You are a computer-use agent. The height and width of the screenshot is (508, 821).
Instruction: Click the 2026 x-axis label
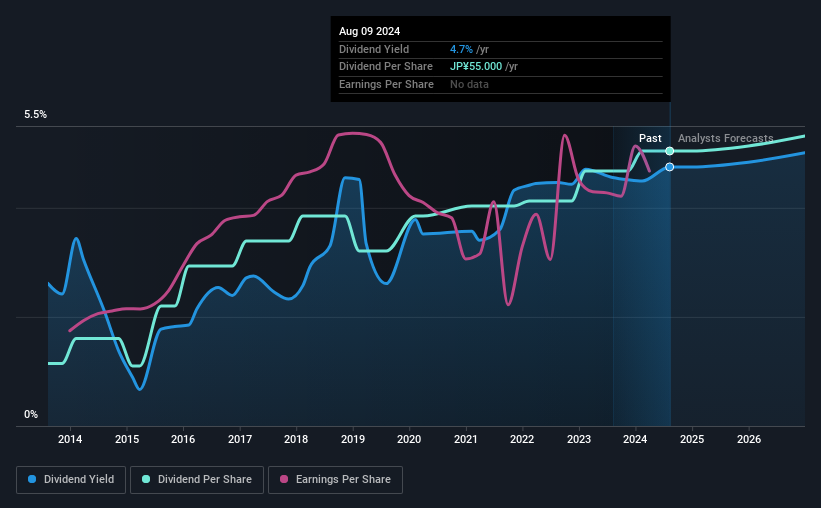(x=749, y=439)
